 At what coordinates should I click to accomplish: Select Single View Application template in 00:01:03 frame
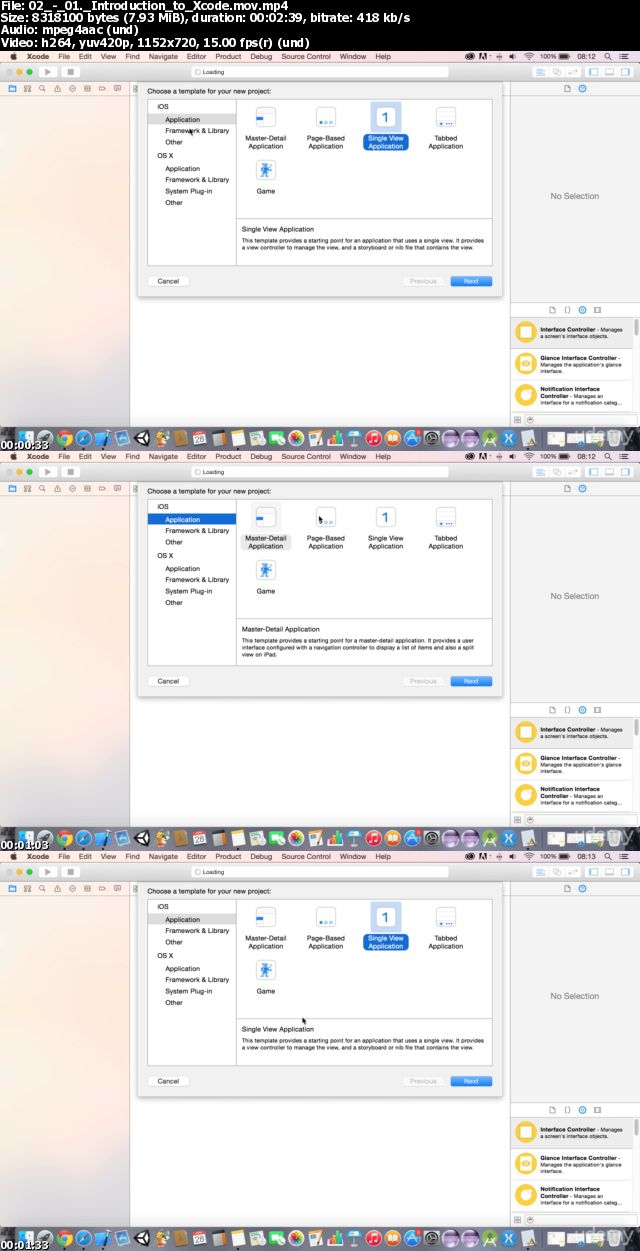click(x=385, y=529)
